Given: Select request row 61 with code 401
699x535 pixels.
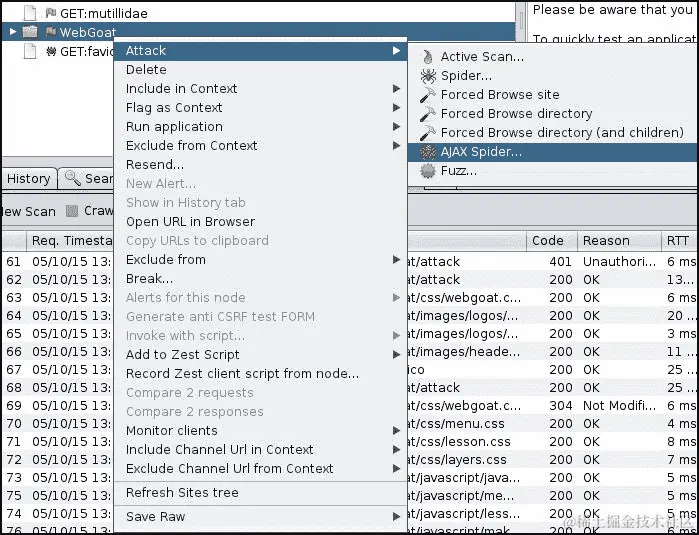Looking at the screenshot, I should point(350,262).
